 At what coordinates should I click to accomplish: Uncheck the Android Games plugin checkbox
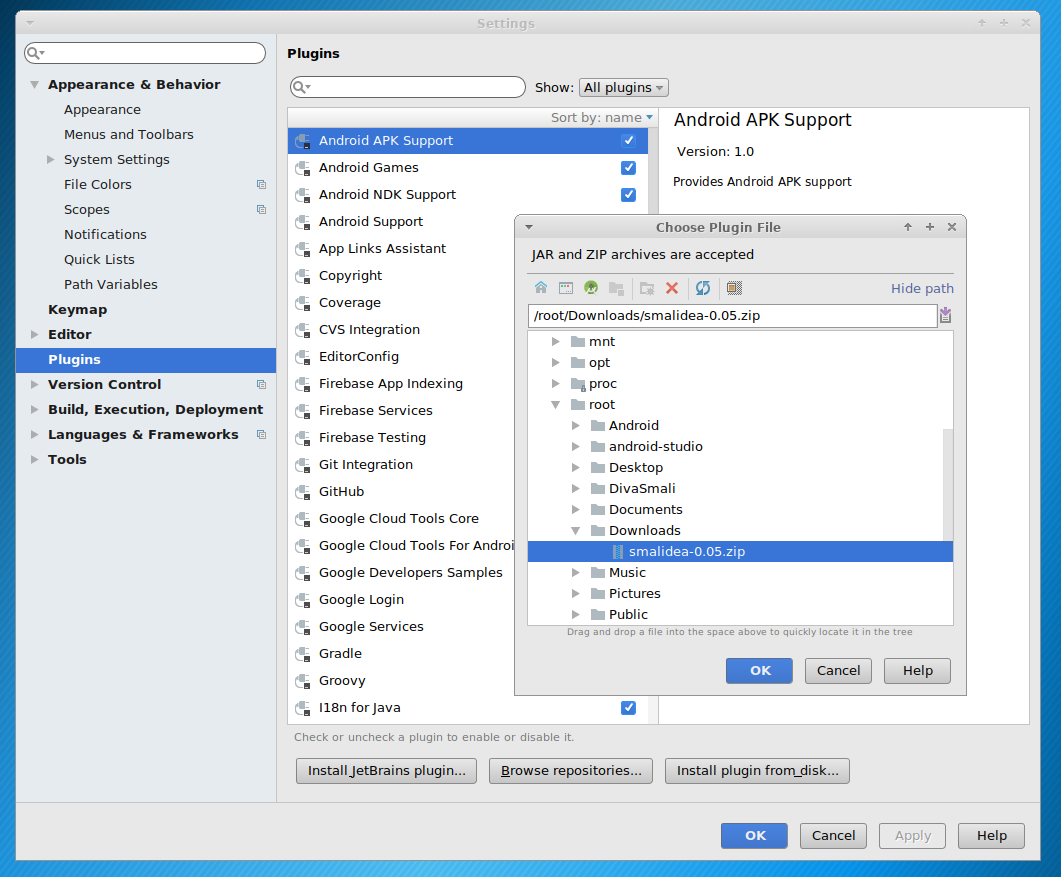628,168
